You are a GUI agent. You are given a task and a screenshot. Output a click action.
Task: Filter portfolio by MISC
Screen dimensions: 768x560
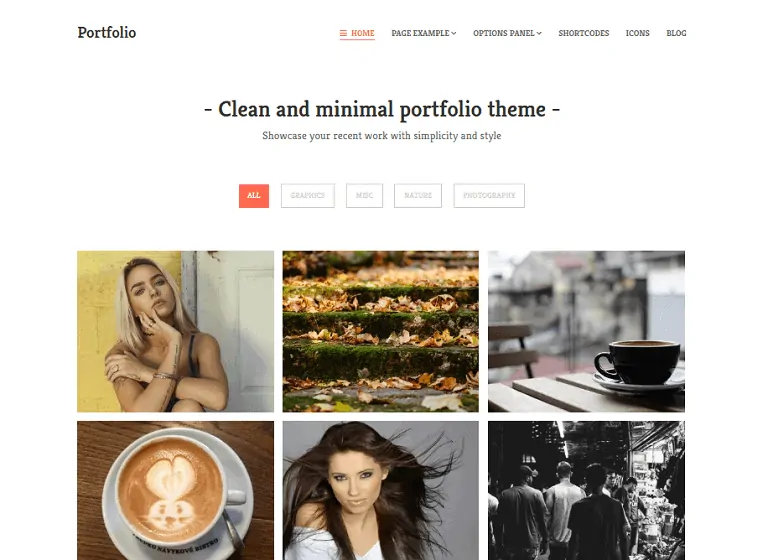[x=364, y=195]
